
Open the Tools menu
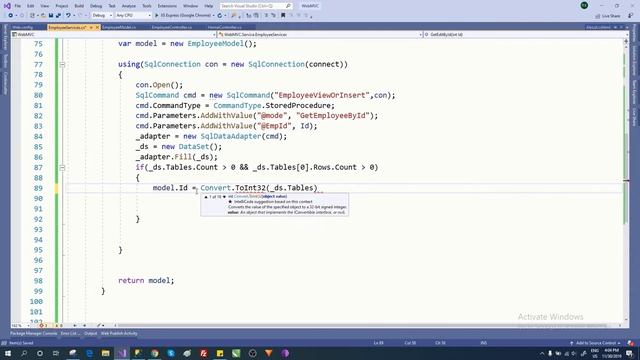[x=147, y=6]
